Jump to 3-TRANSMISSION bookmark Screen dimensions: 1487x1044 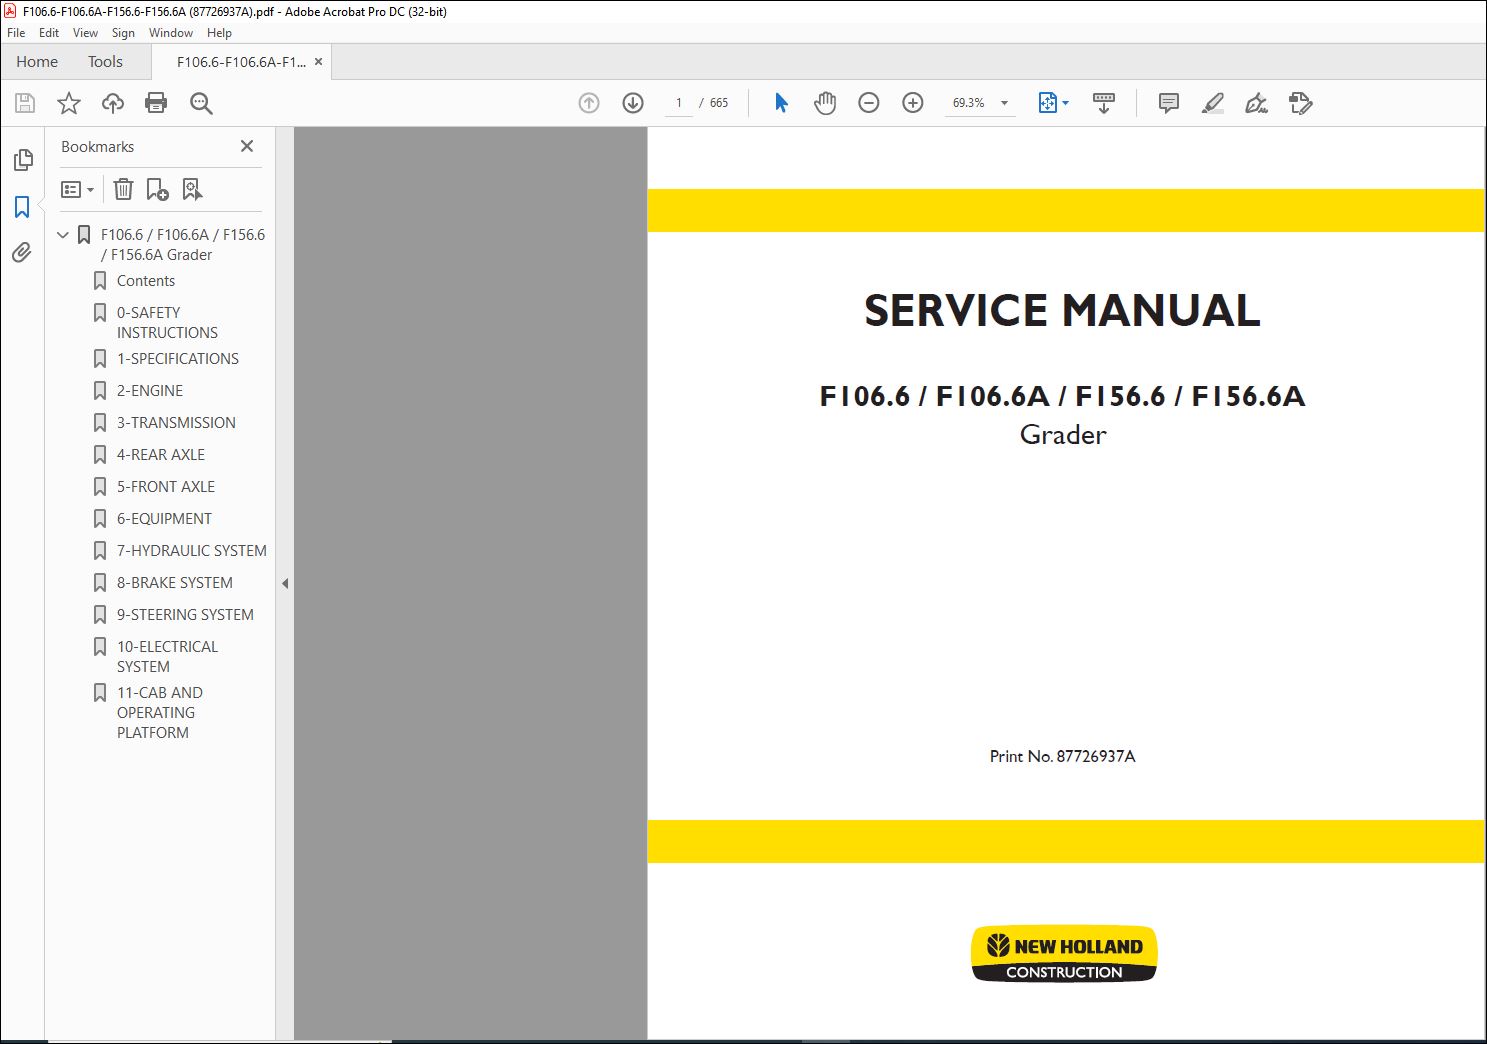click(176, 423)
